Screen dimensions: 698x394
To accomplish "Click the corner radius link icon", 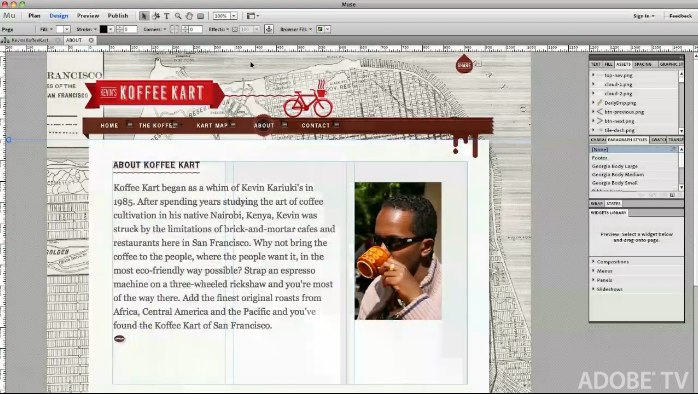I will point(174,29).
